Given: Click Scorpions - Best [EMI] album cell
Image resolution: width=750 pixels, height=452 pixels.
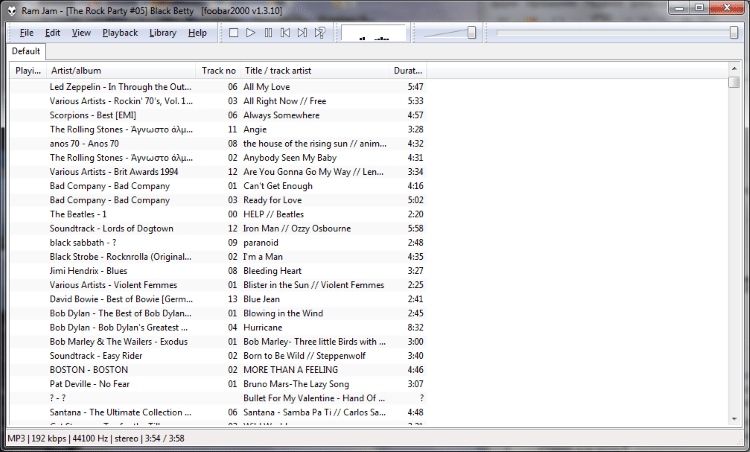Looking at the screenshot, I should 93,115.
